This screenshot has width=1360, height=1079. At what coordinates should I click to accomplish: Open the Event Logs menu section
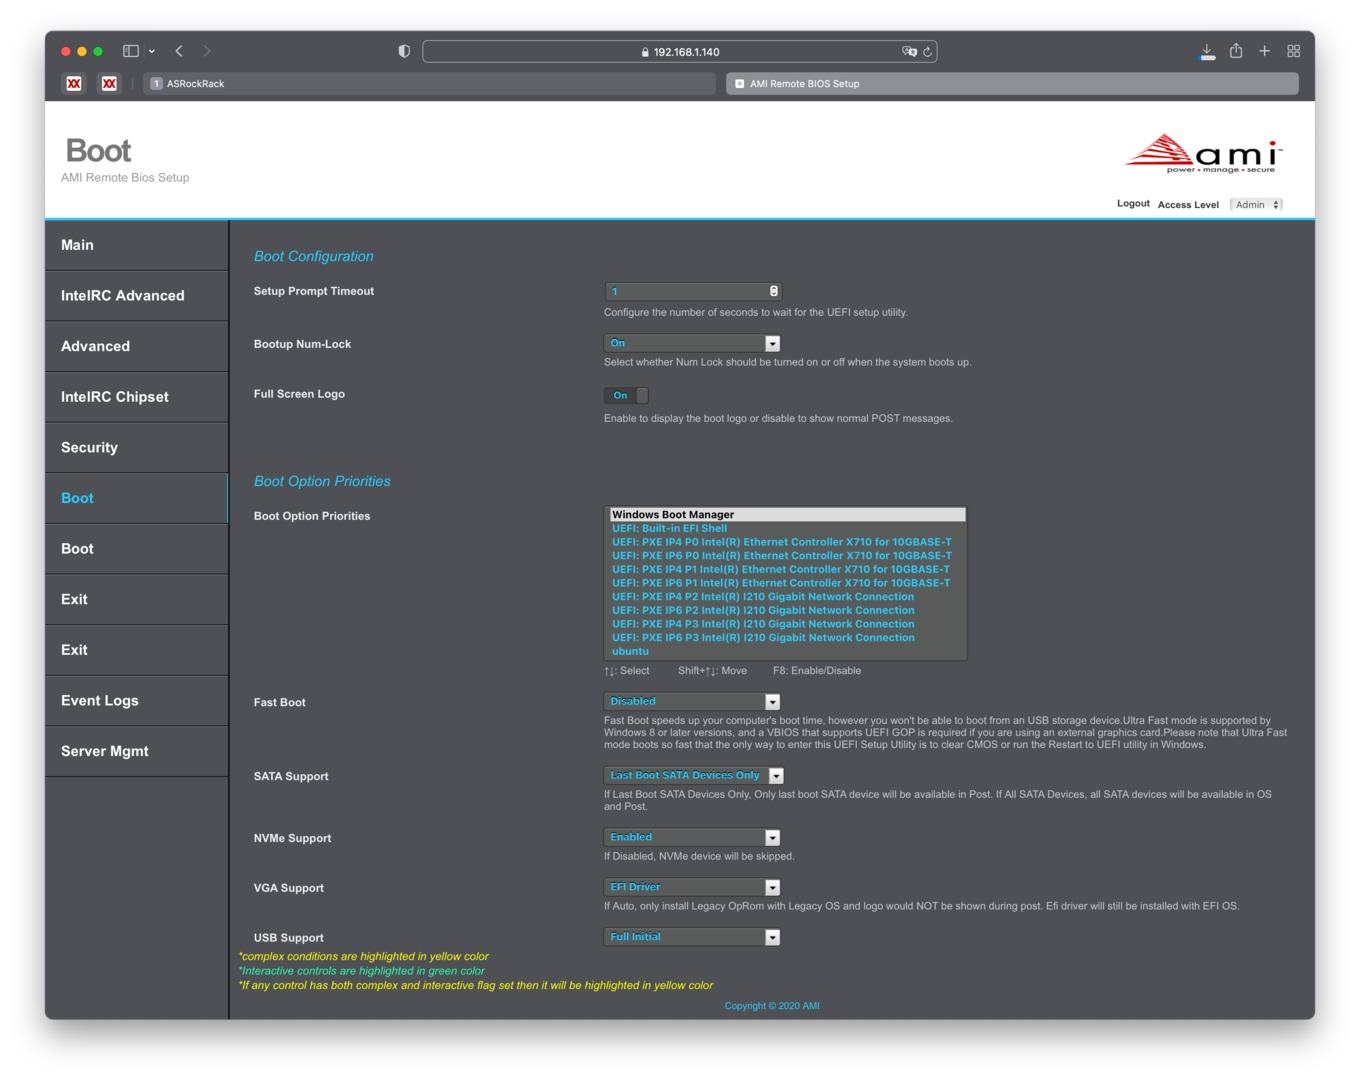[x=137, y=701]
